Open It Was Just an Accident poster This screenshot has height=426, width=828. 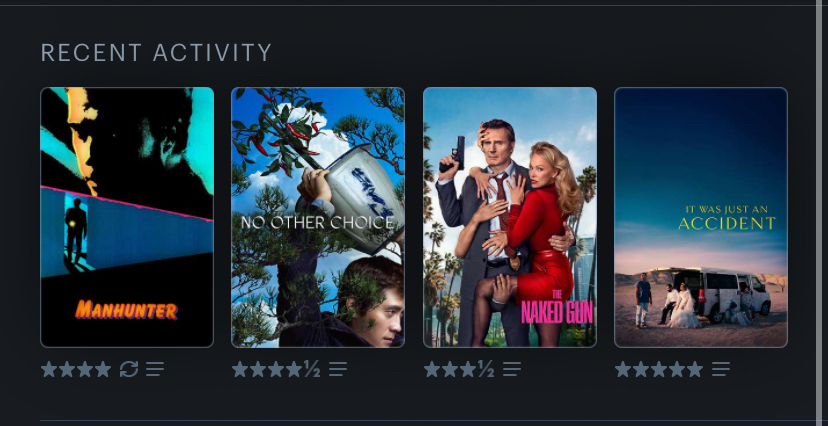(701, 217)
